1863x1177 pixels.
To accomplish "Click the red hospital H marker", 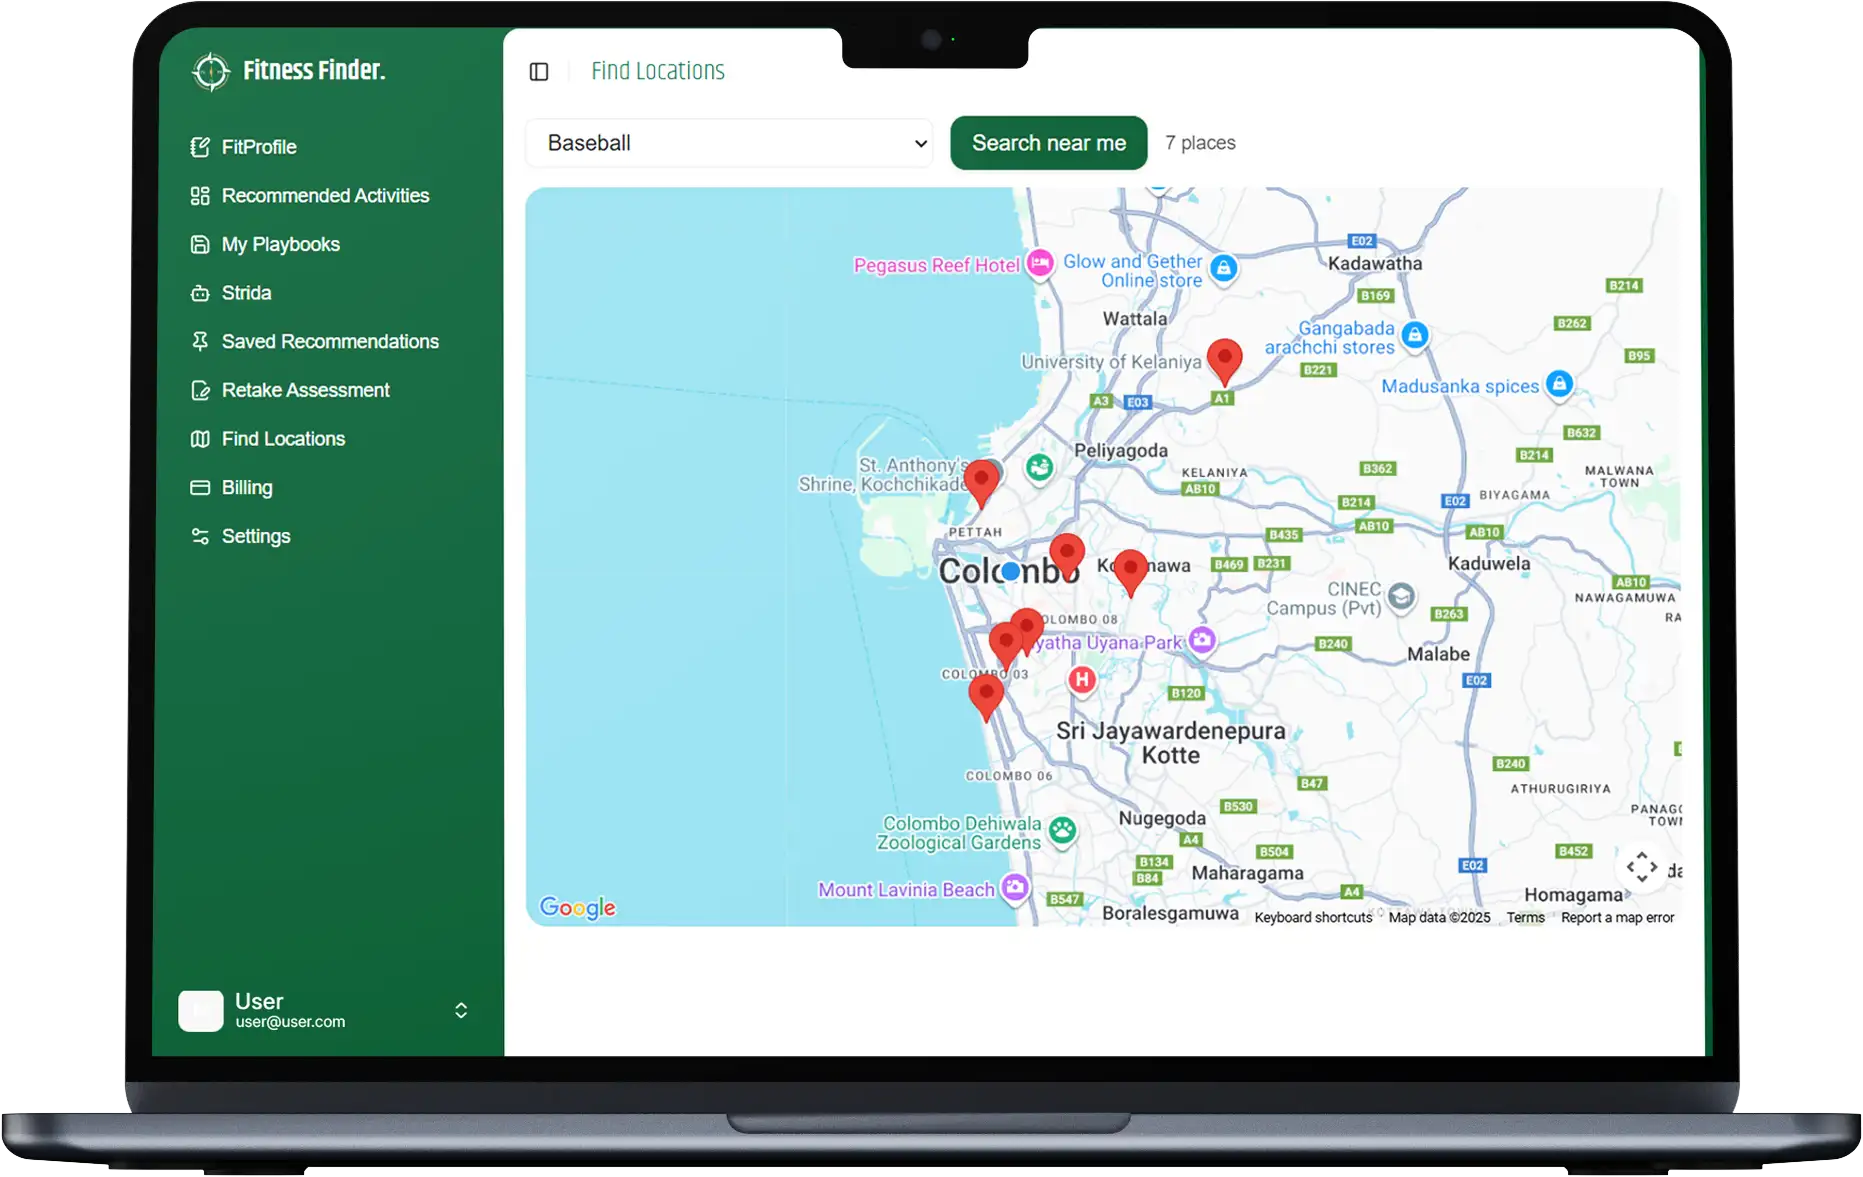I will coord(1081,680).
